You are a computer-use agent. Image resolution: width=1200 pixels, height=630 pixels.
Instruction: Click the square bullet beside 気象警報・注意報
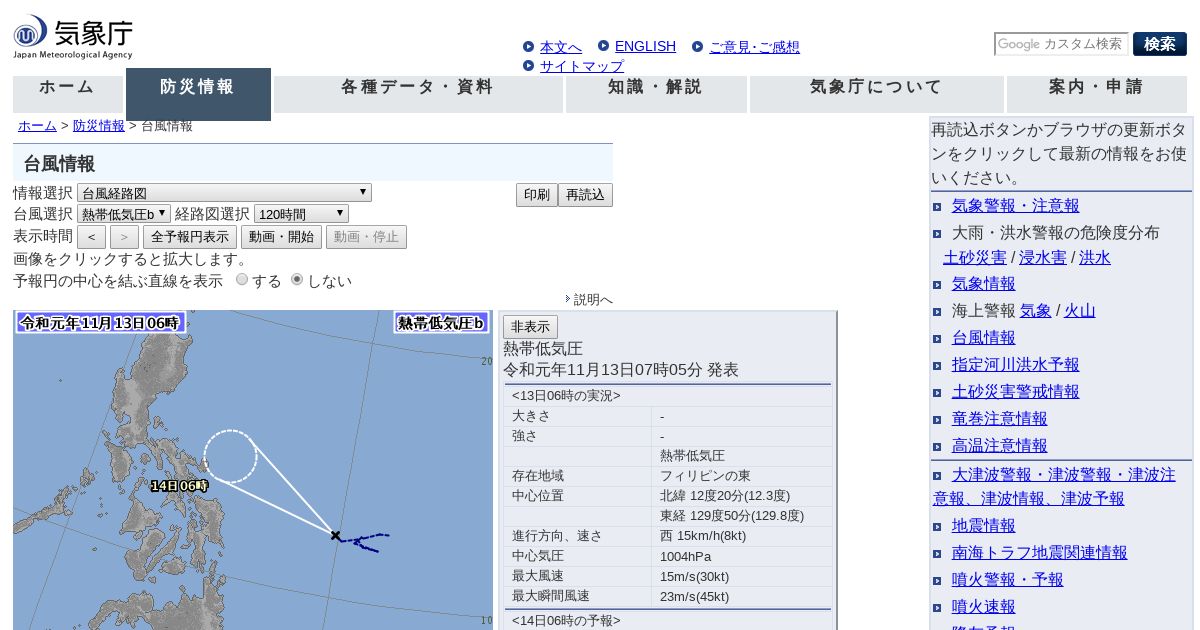[937, 206]
